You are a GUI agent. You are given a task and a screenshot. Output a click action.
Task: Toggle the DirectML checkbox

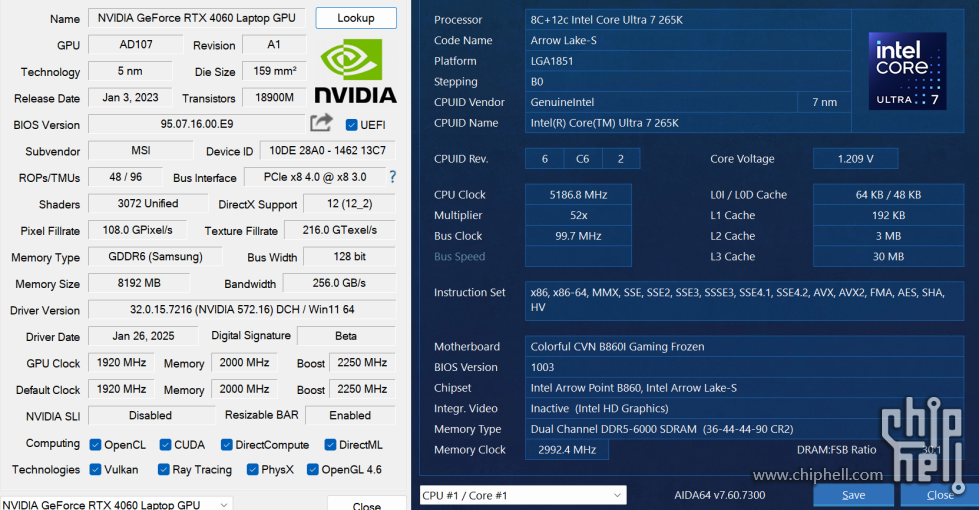coord(330,444)
